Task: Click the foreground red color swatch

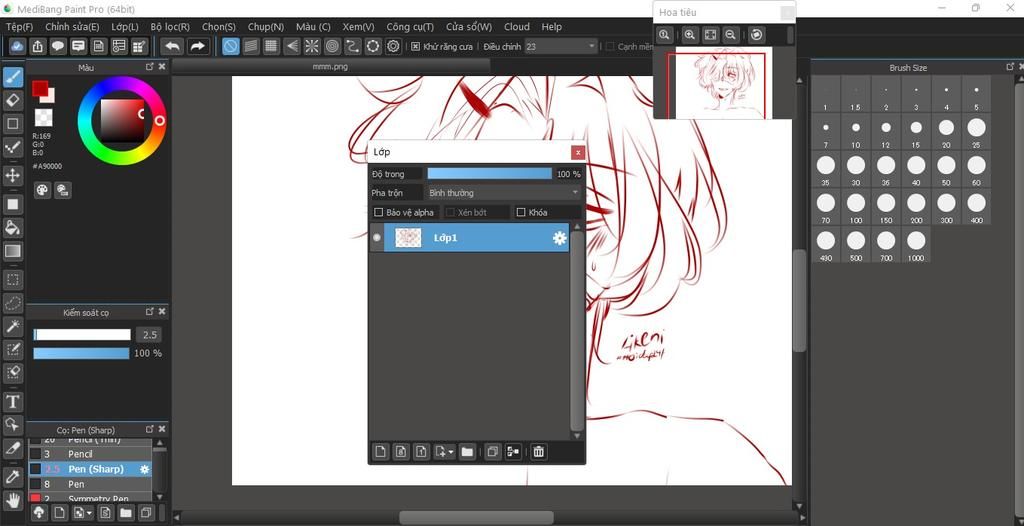Action: click(39, 87)
